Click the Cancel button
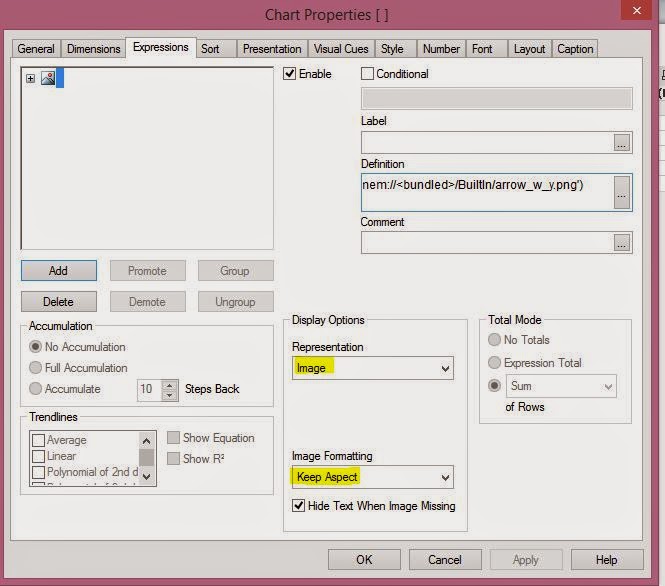The height and width of the screenshot is (586, 665). tap(445, 560)
